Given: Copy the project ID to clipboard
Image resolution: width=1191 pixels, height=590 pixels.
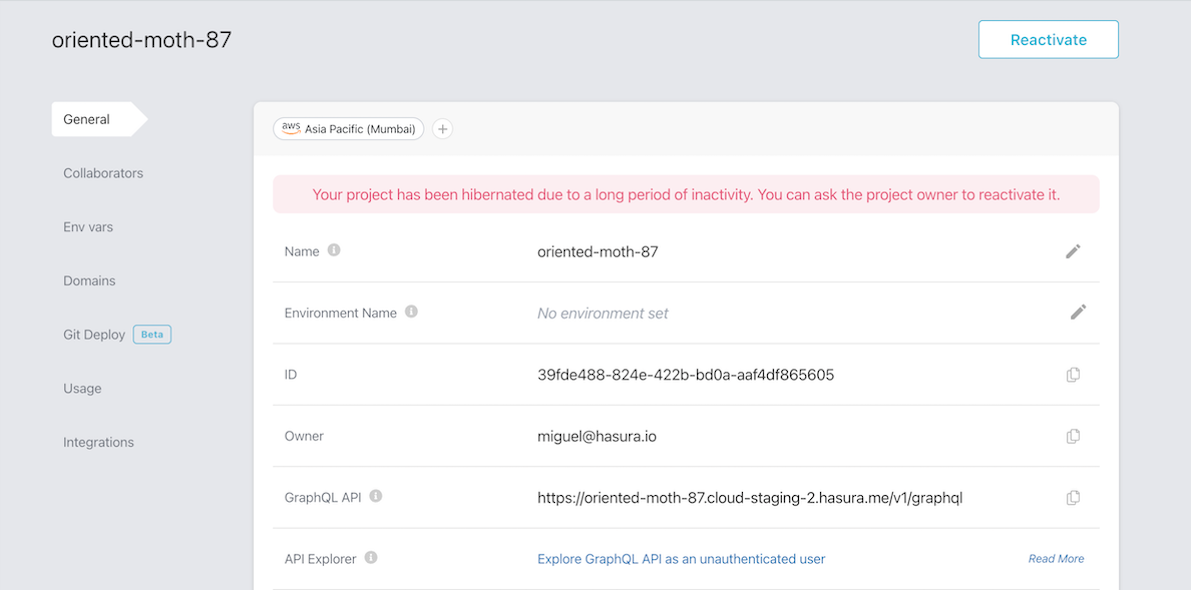Looking at the screenshot, I should 1073,375.
